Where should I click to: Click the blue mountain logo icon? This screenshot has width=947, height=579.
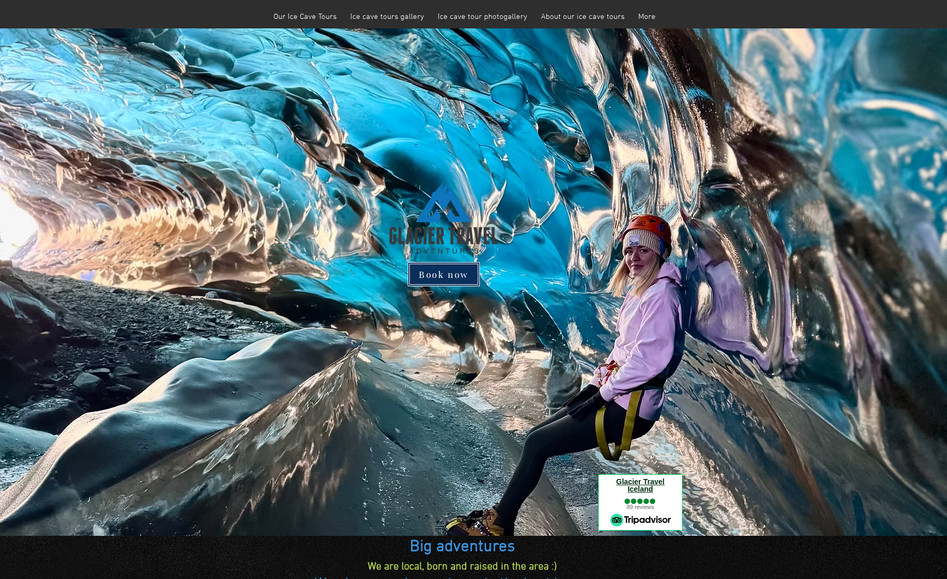pyautogui.click(x=442, y=205)
